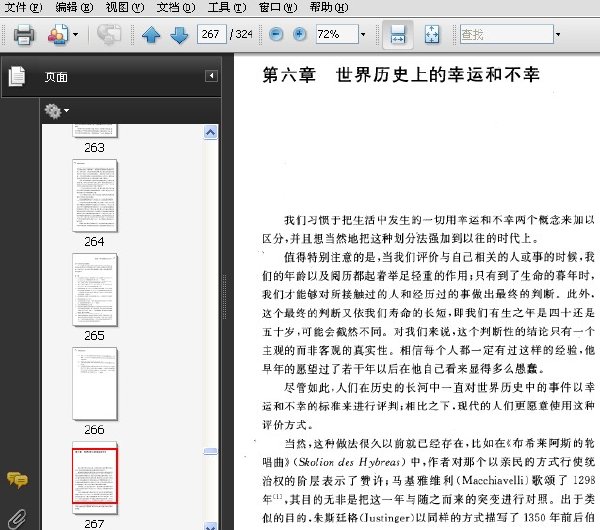The height and width of the screenshot is (530, 600).
Task: Select the highlighted page 267 thumbnail
Action: (x=95, y=477)
